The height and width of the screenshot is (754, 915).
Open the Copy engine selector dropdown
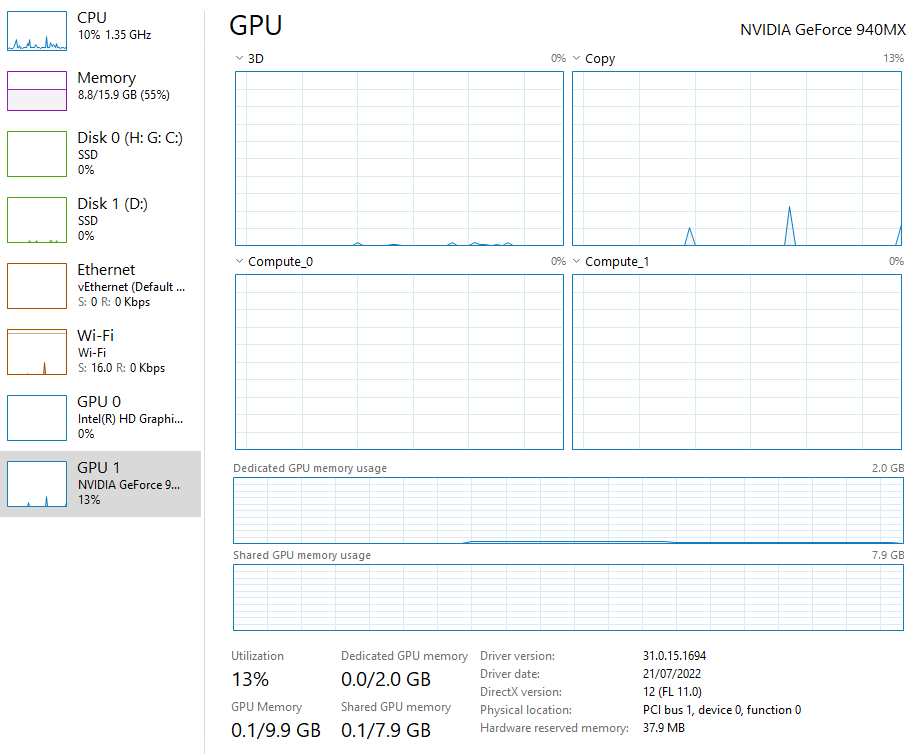pos(575,58)
